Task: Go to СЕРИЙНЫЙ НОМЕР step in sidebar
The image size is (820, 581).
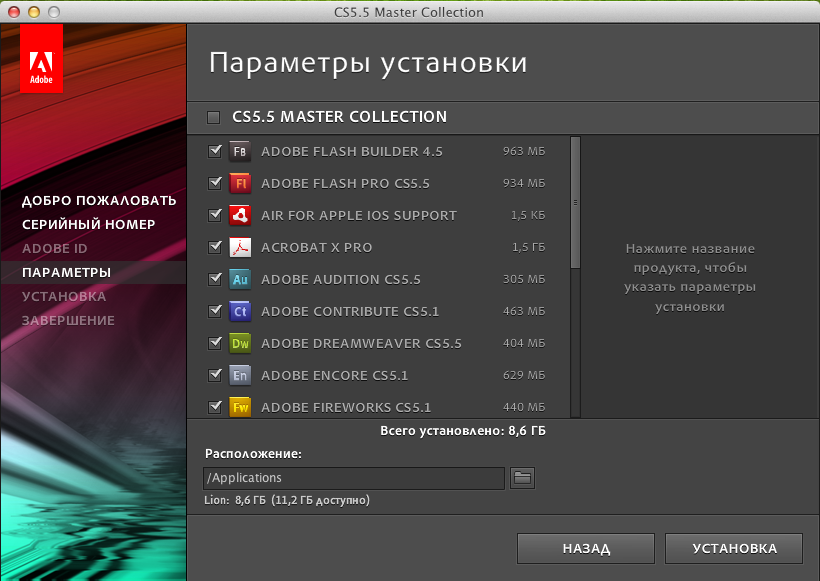Action: tap(88, 224)
